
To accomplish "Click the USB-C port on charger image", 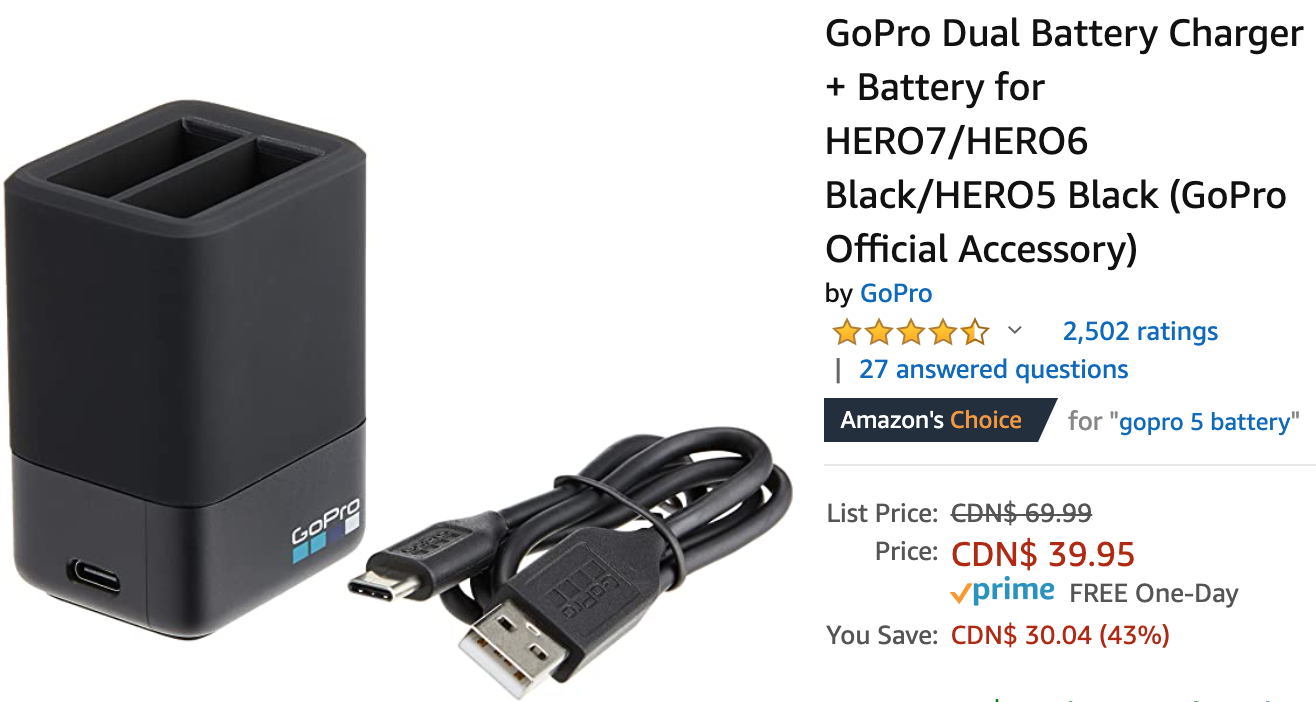I will click(93, 576).
